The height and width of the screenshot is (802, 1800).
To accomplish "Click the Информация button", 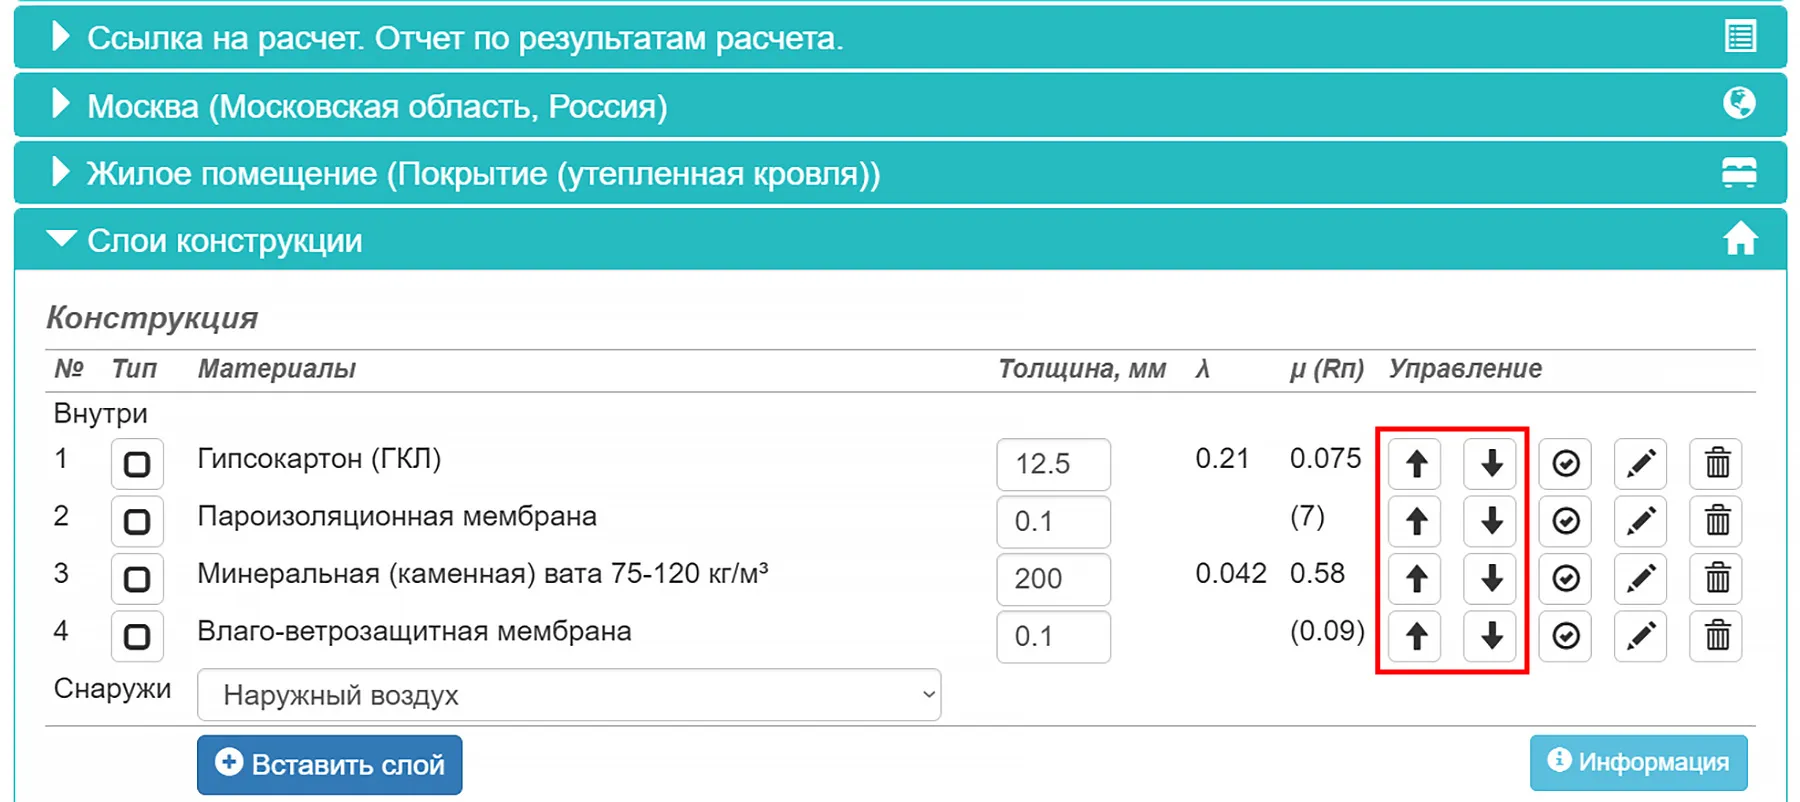I will pos(1638,762).
